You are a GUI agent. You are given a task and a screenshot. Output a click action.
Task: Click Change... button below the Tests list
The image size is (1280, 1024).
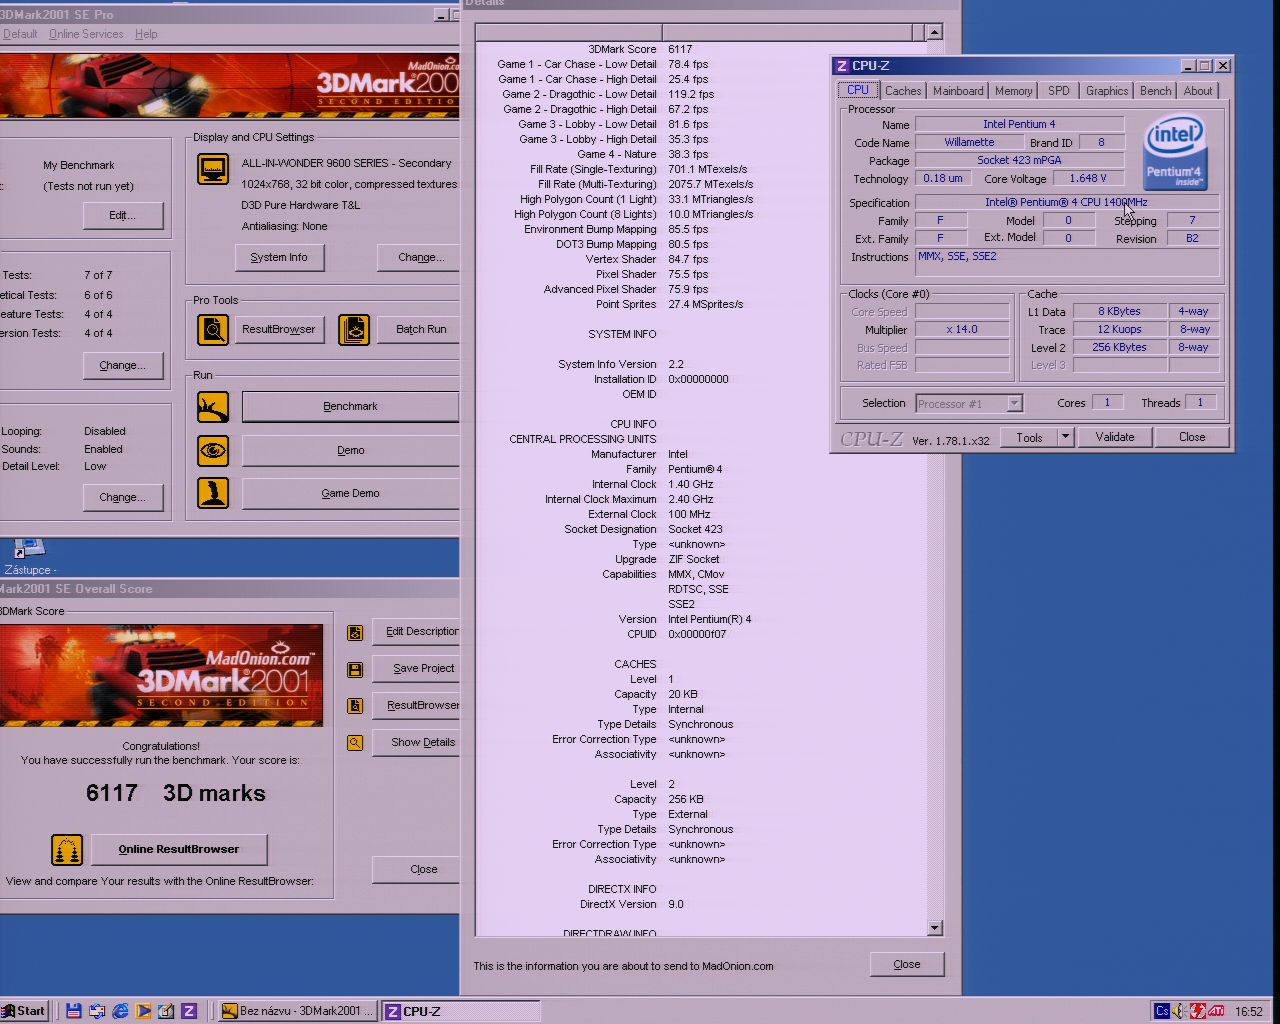tap(122, 365)
